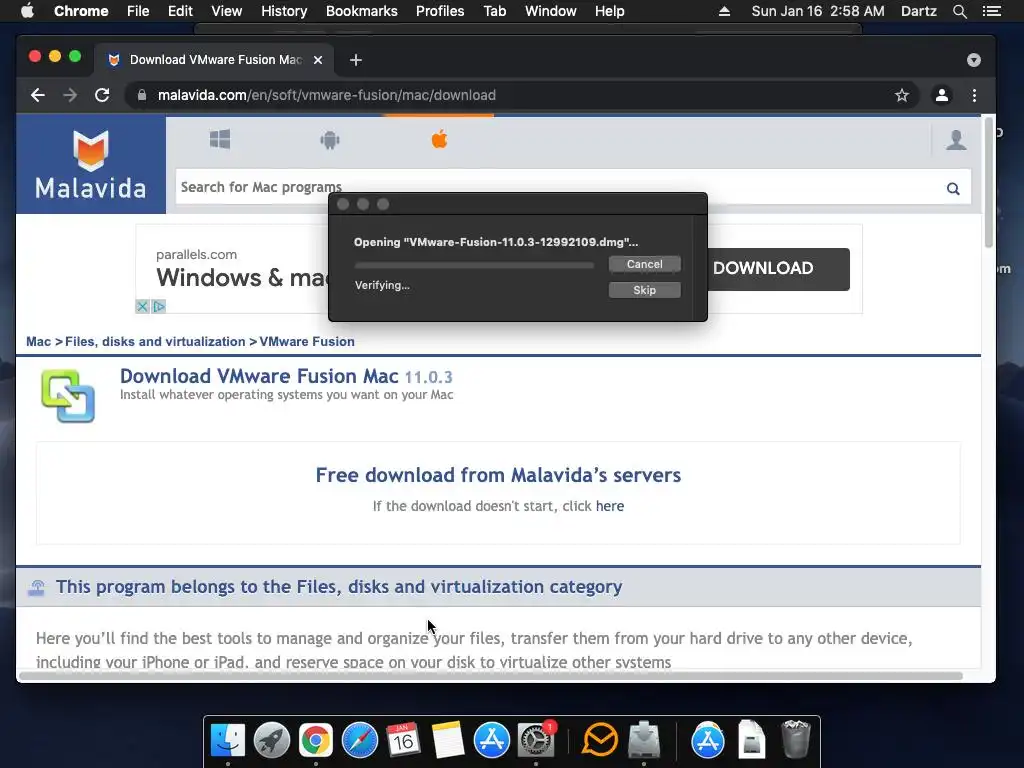The height and width of the screenshot is (768, 1024).
Task: Open new tab with plus button
Action: point(356,60)
